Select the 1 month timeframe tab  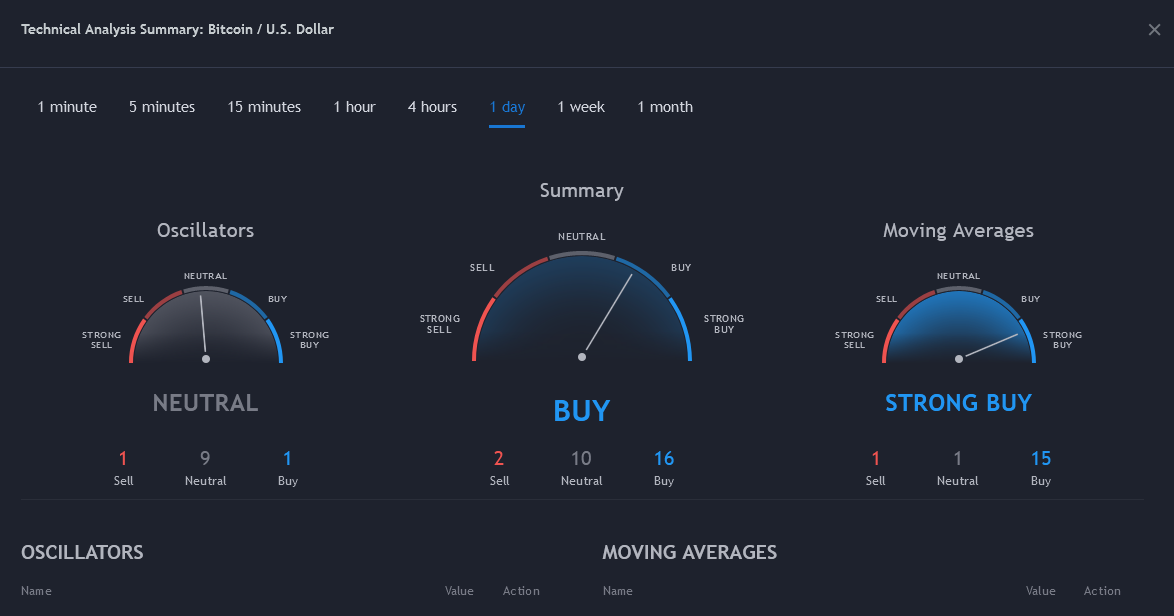coord(665,107)
